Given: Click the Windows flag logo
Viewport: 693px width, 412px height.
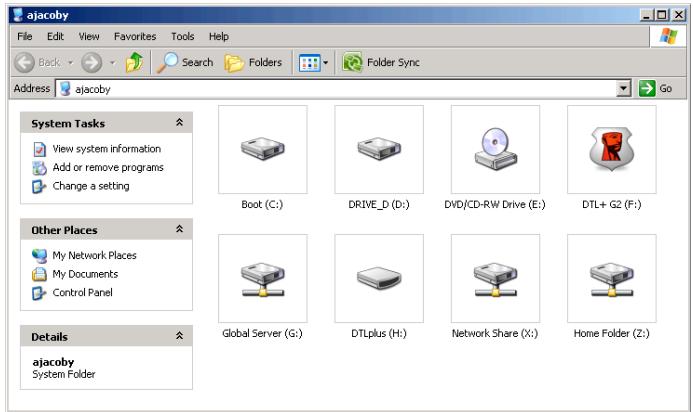Looking at the screenshot, I should (668, 36).
